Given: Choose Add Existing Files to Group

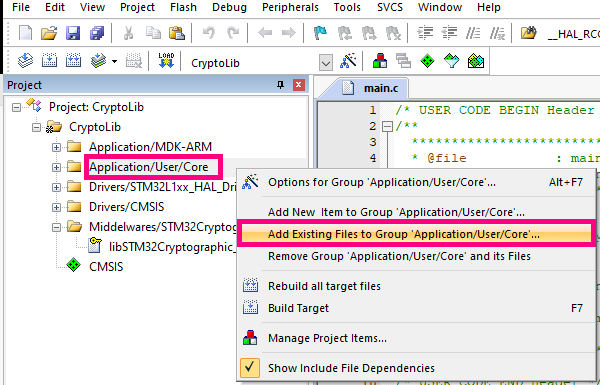Looking at the screenshot, I should pyautogui.click(x=416, y=234).
